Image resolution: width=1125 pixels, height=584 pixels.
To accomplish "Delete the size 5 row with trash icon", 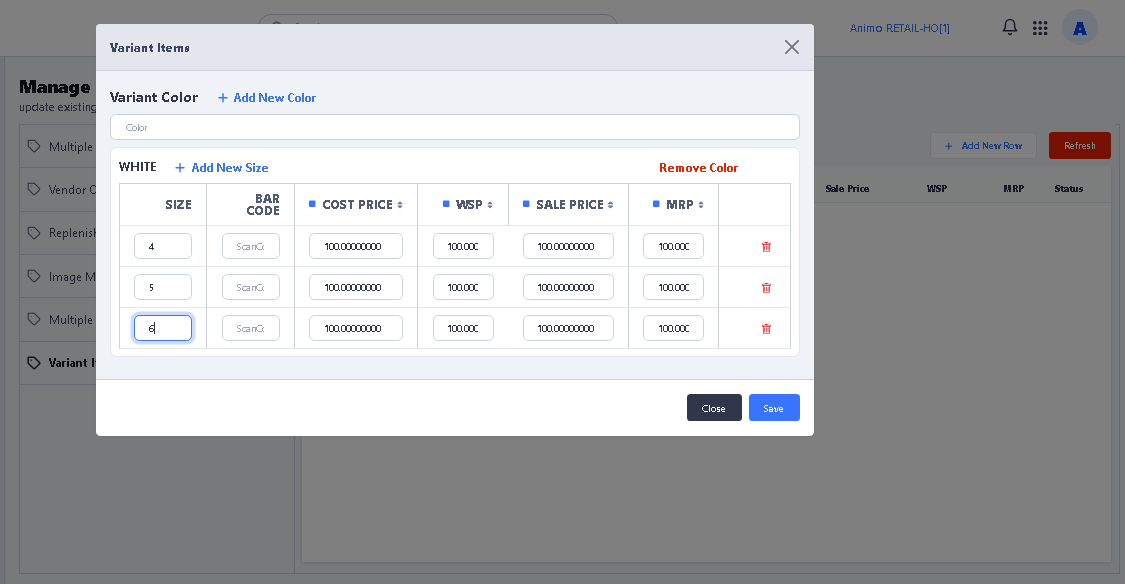I will [x=766, y=288].
